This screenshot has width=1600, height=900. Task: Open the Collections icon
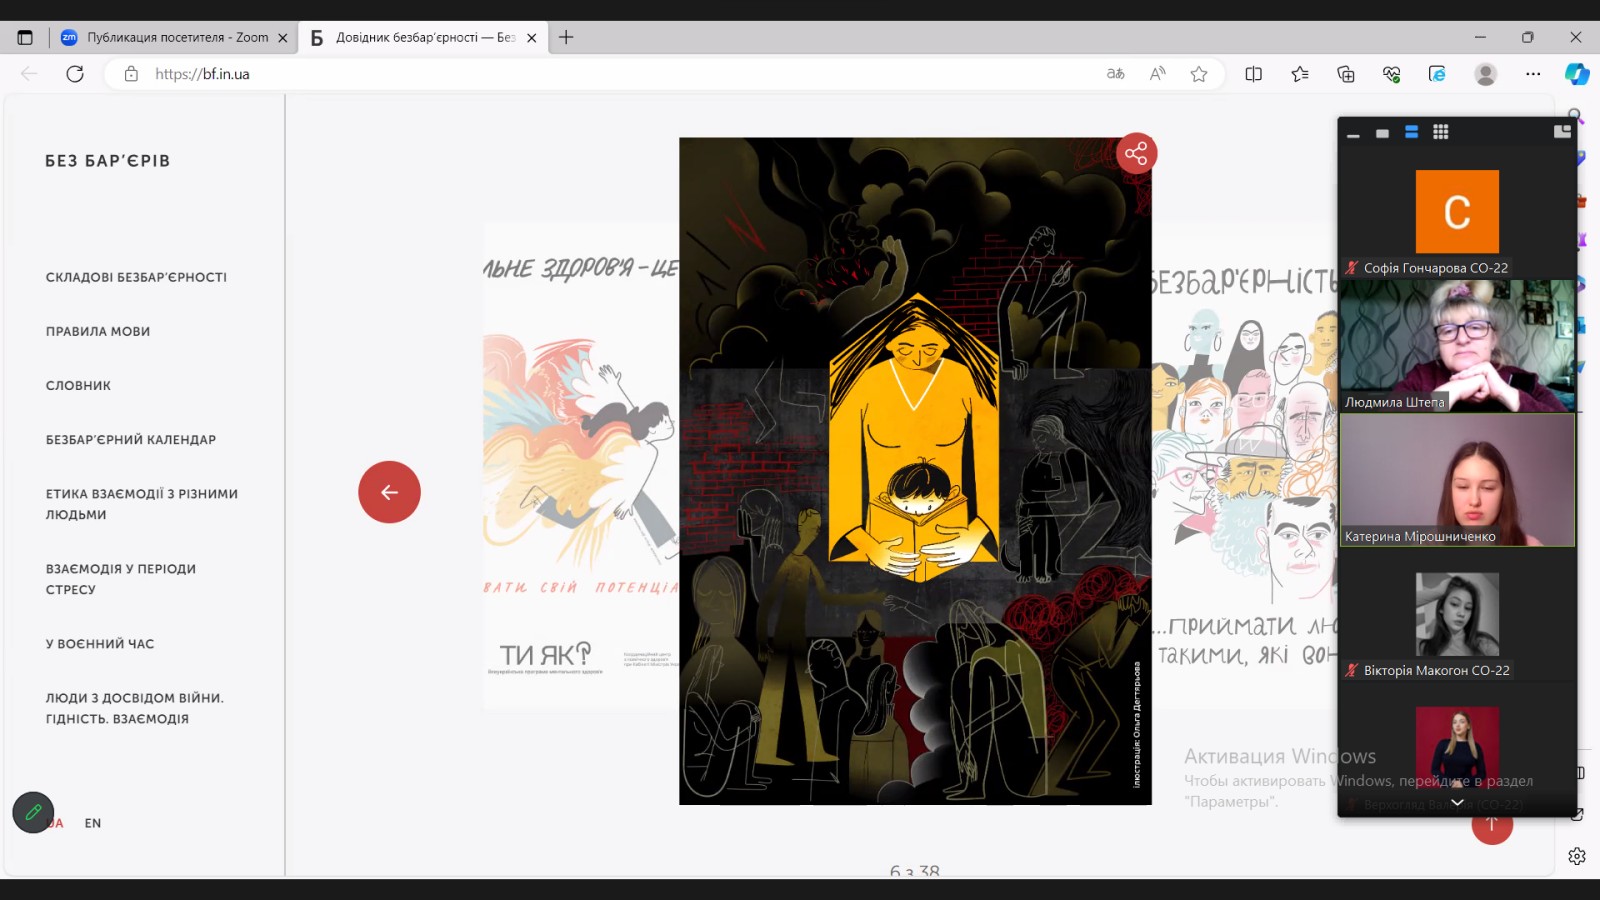pos(1346,74)
